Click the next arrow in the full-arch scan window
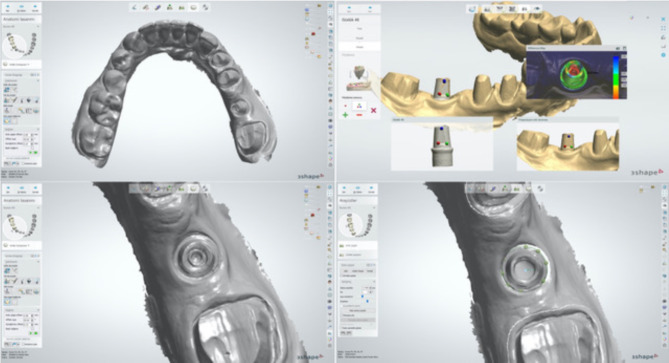The image size is (669, 363). coord(35,8)
